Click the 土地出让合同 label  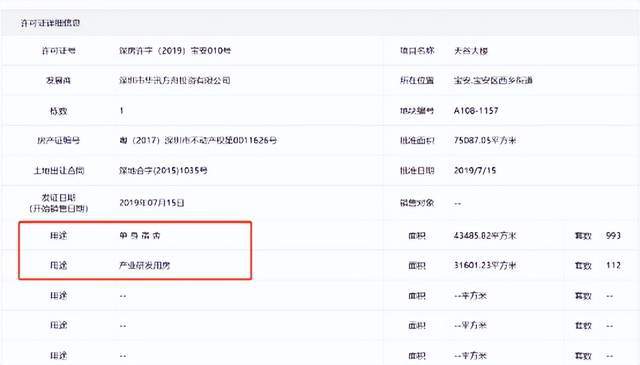pyautogui.click(x=58, y=171)
